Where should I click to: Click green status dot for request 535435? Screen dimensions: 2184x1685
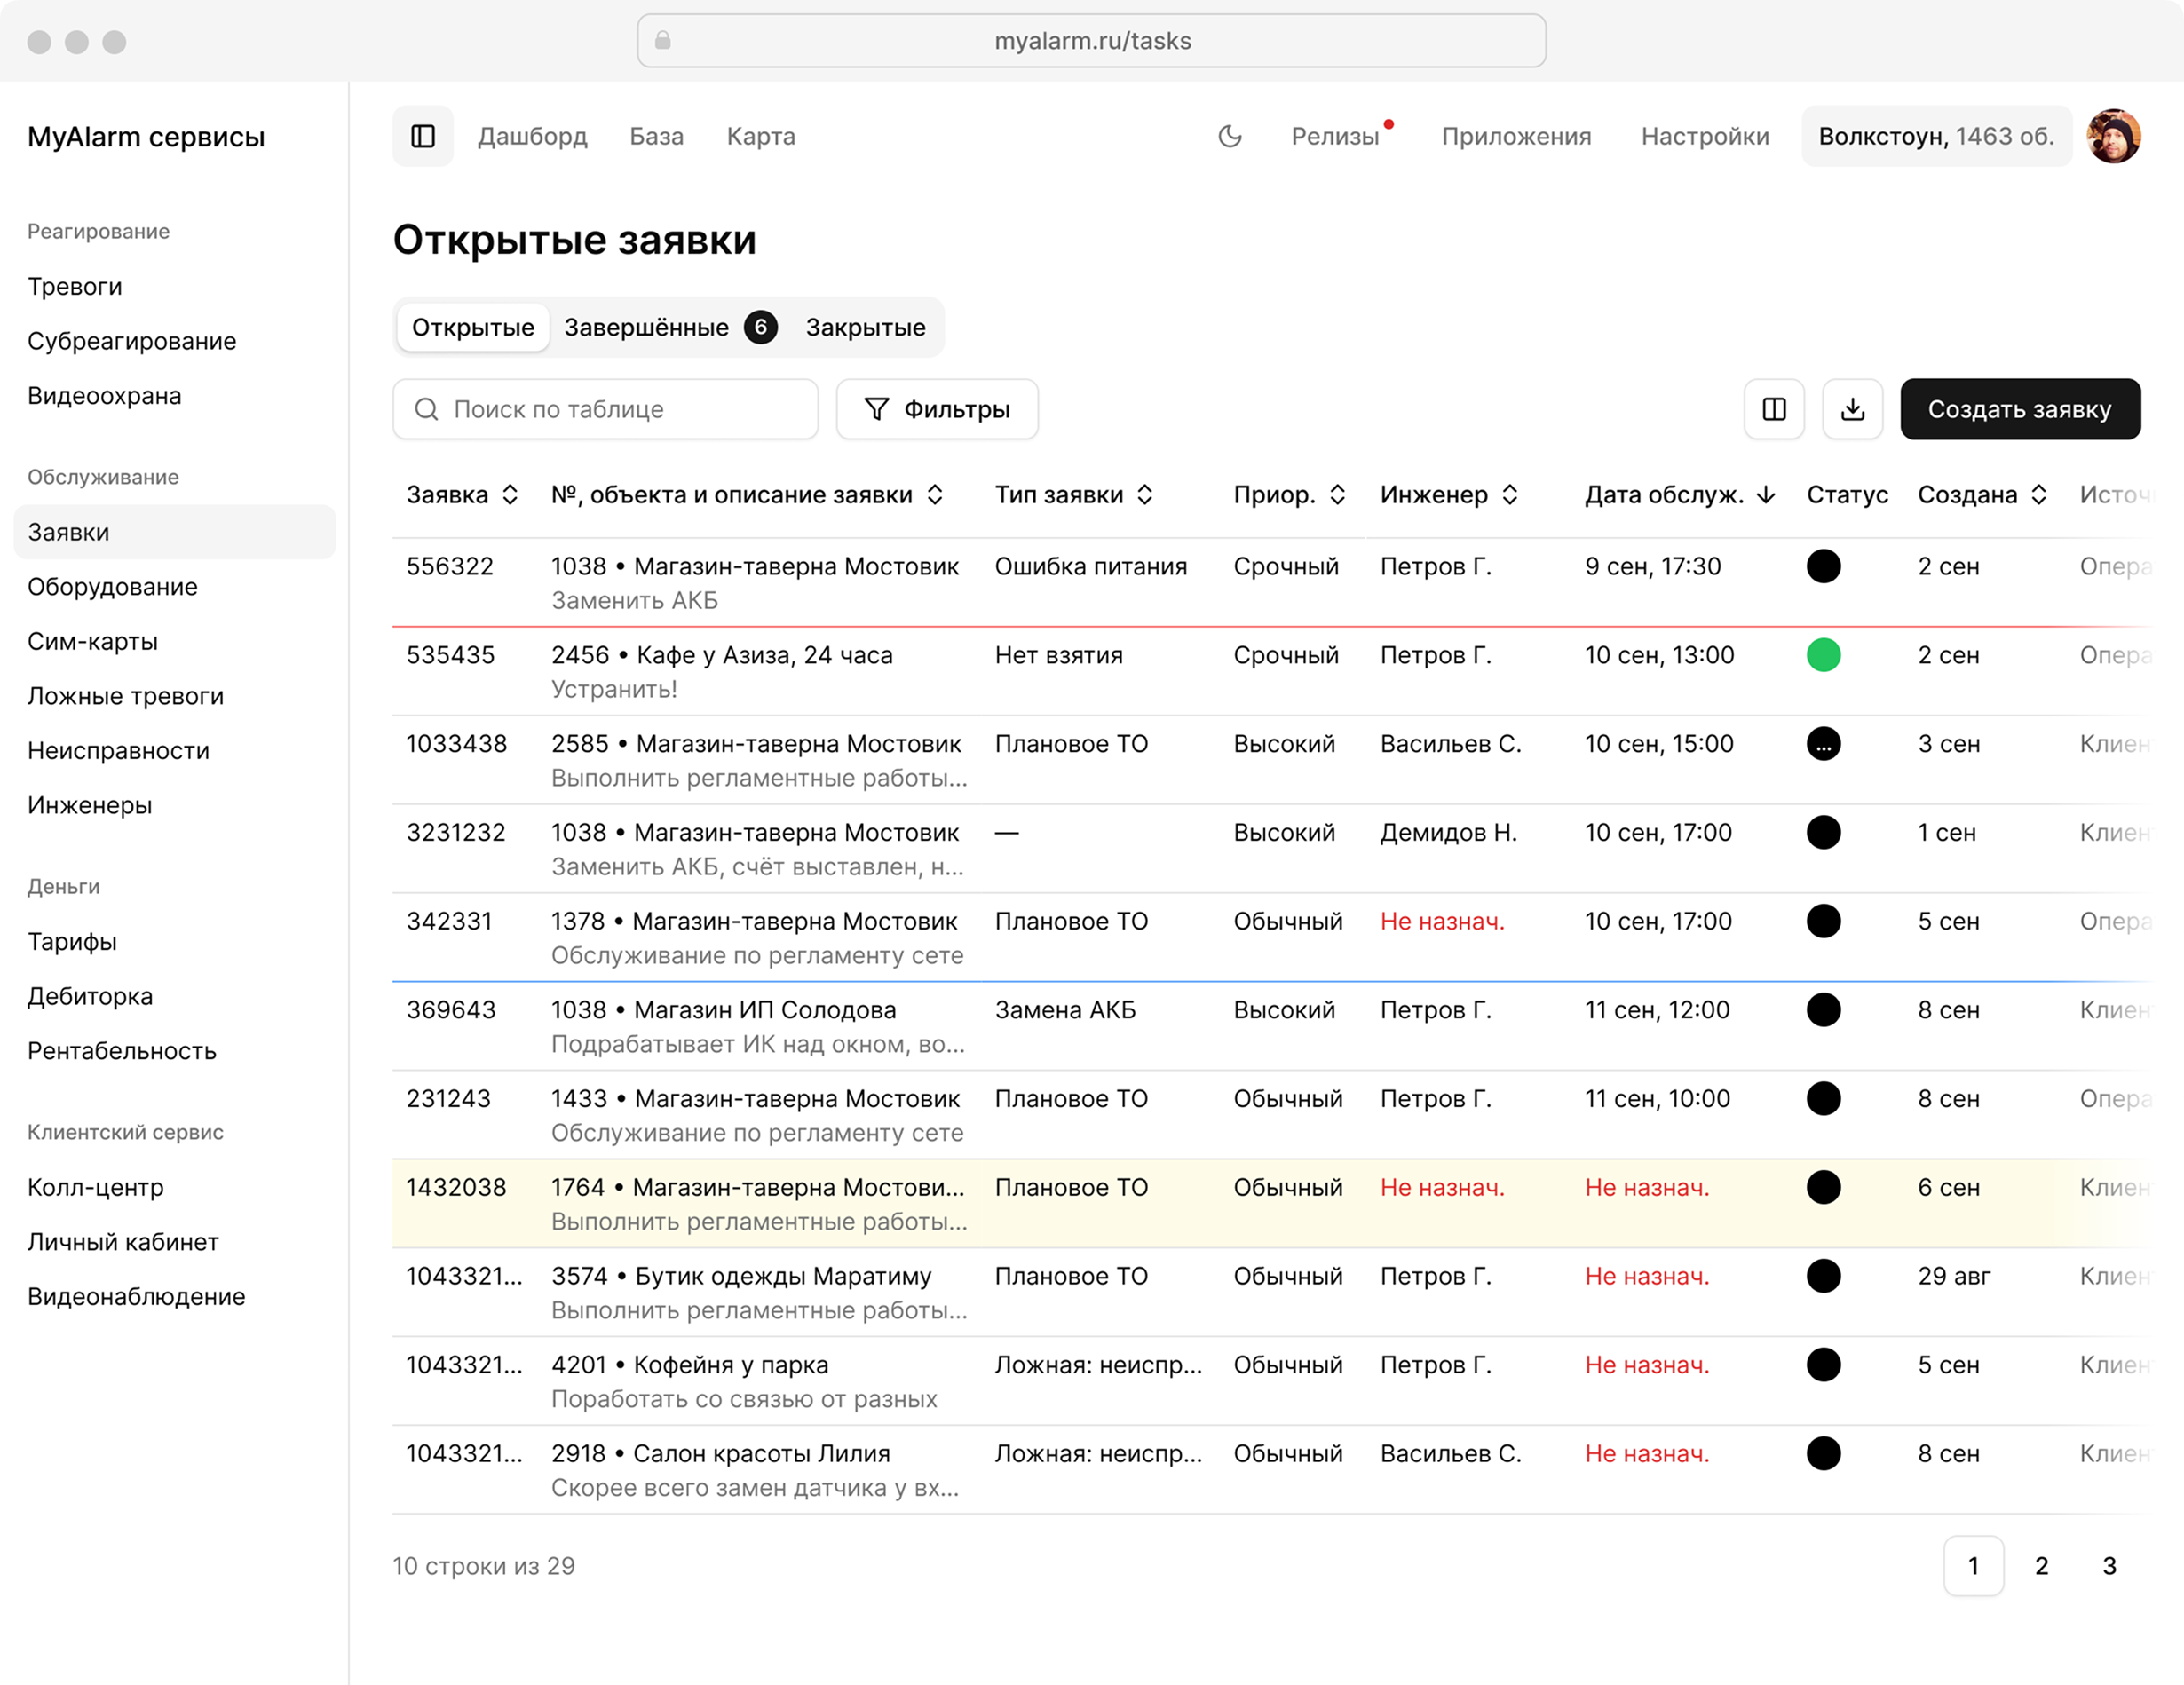(x=1823, y=655)
